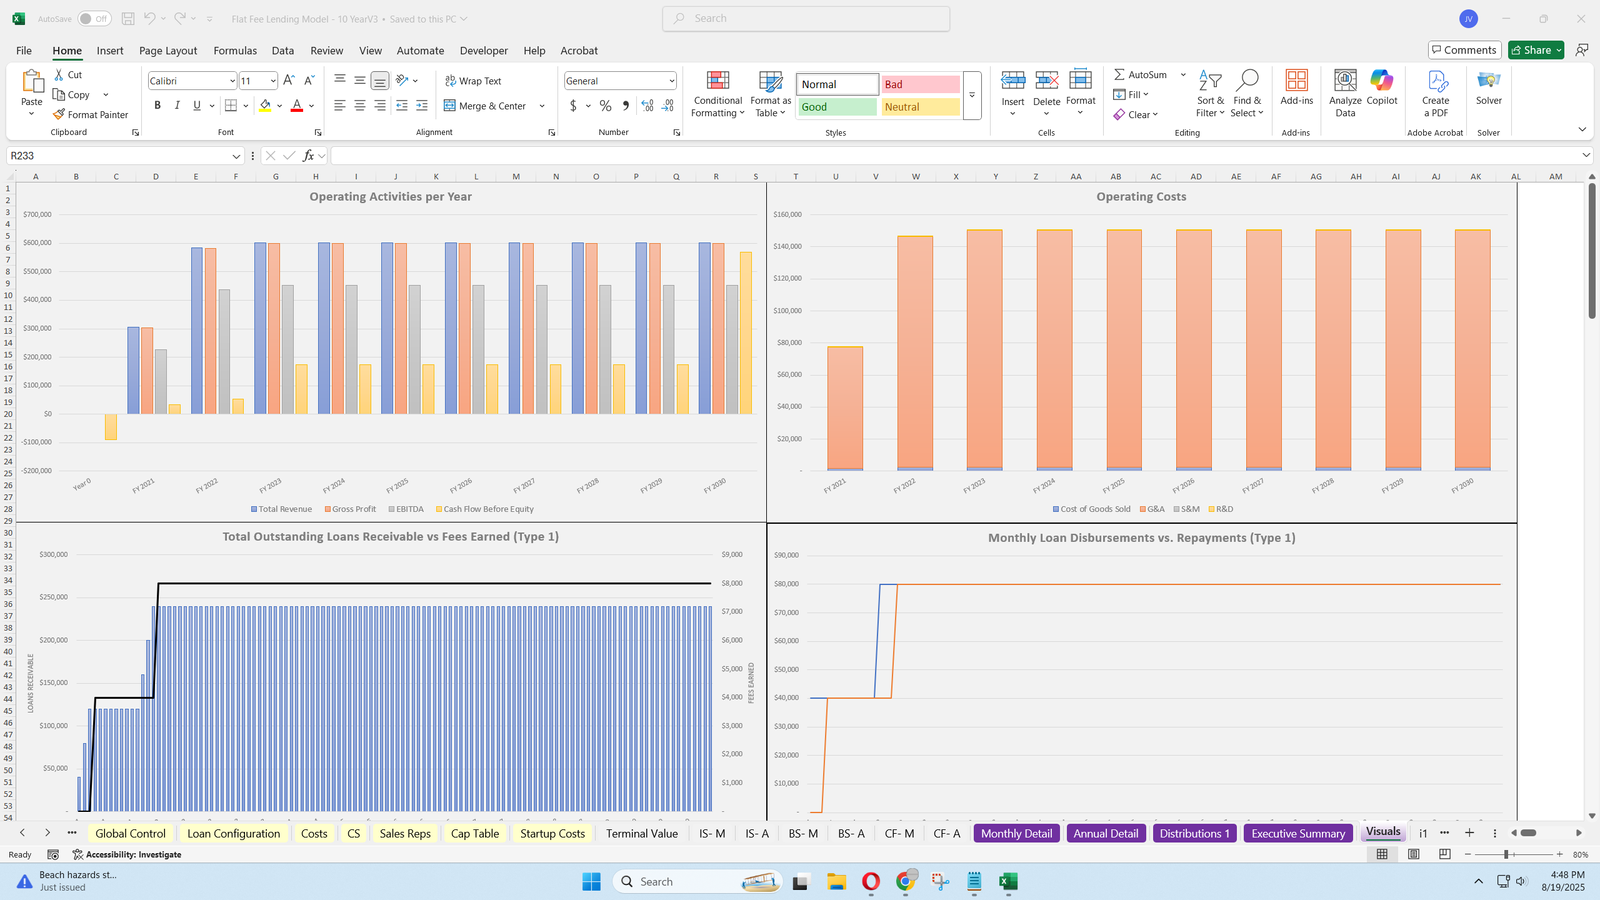Open the Formulas ribbon tab
The image size is (1600, 900).
(235, 51)
